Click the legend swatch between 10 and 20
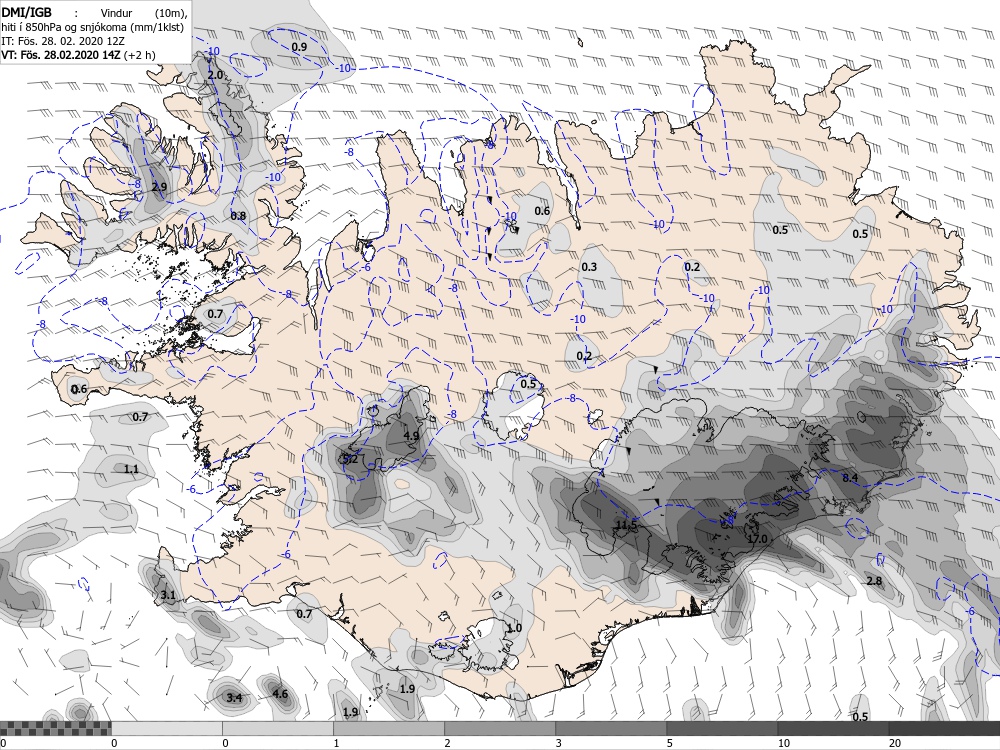The image size is (1000, 750). point(832,728)
